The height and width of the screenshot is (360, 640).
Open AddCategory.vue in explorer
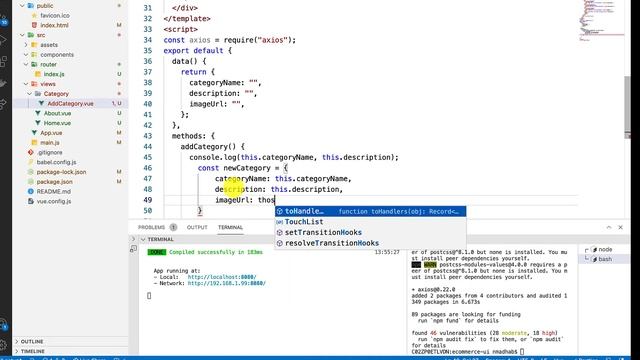(70, 104)
